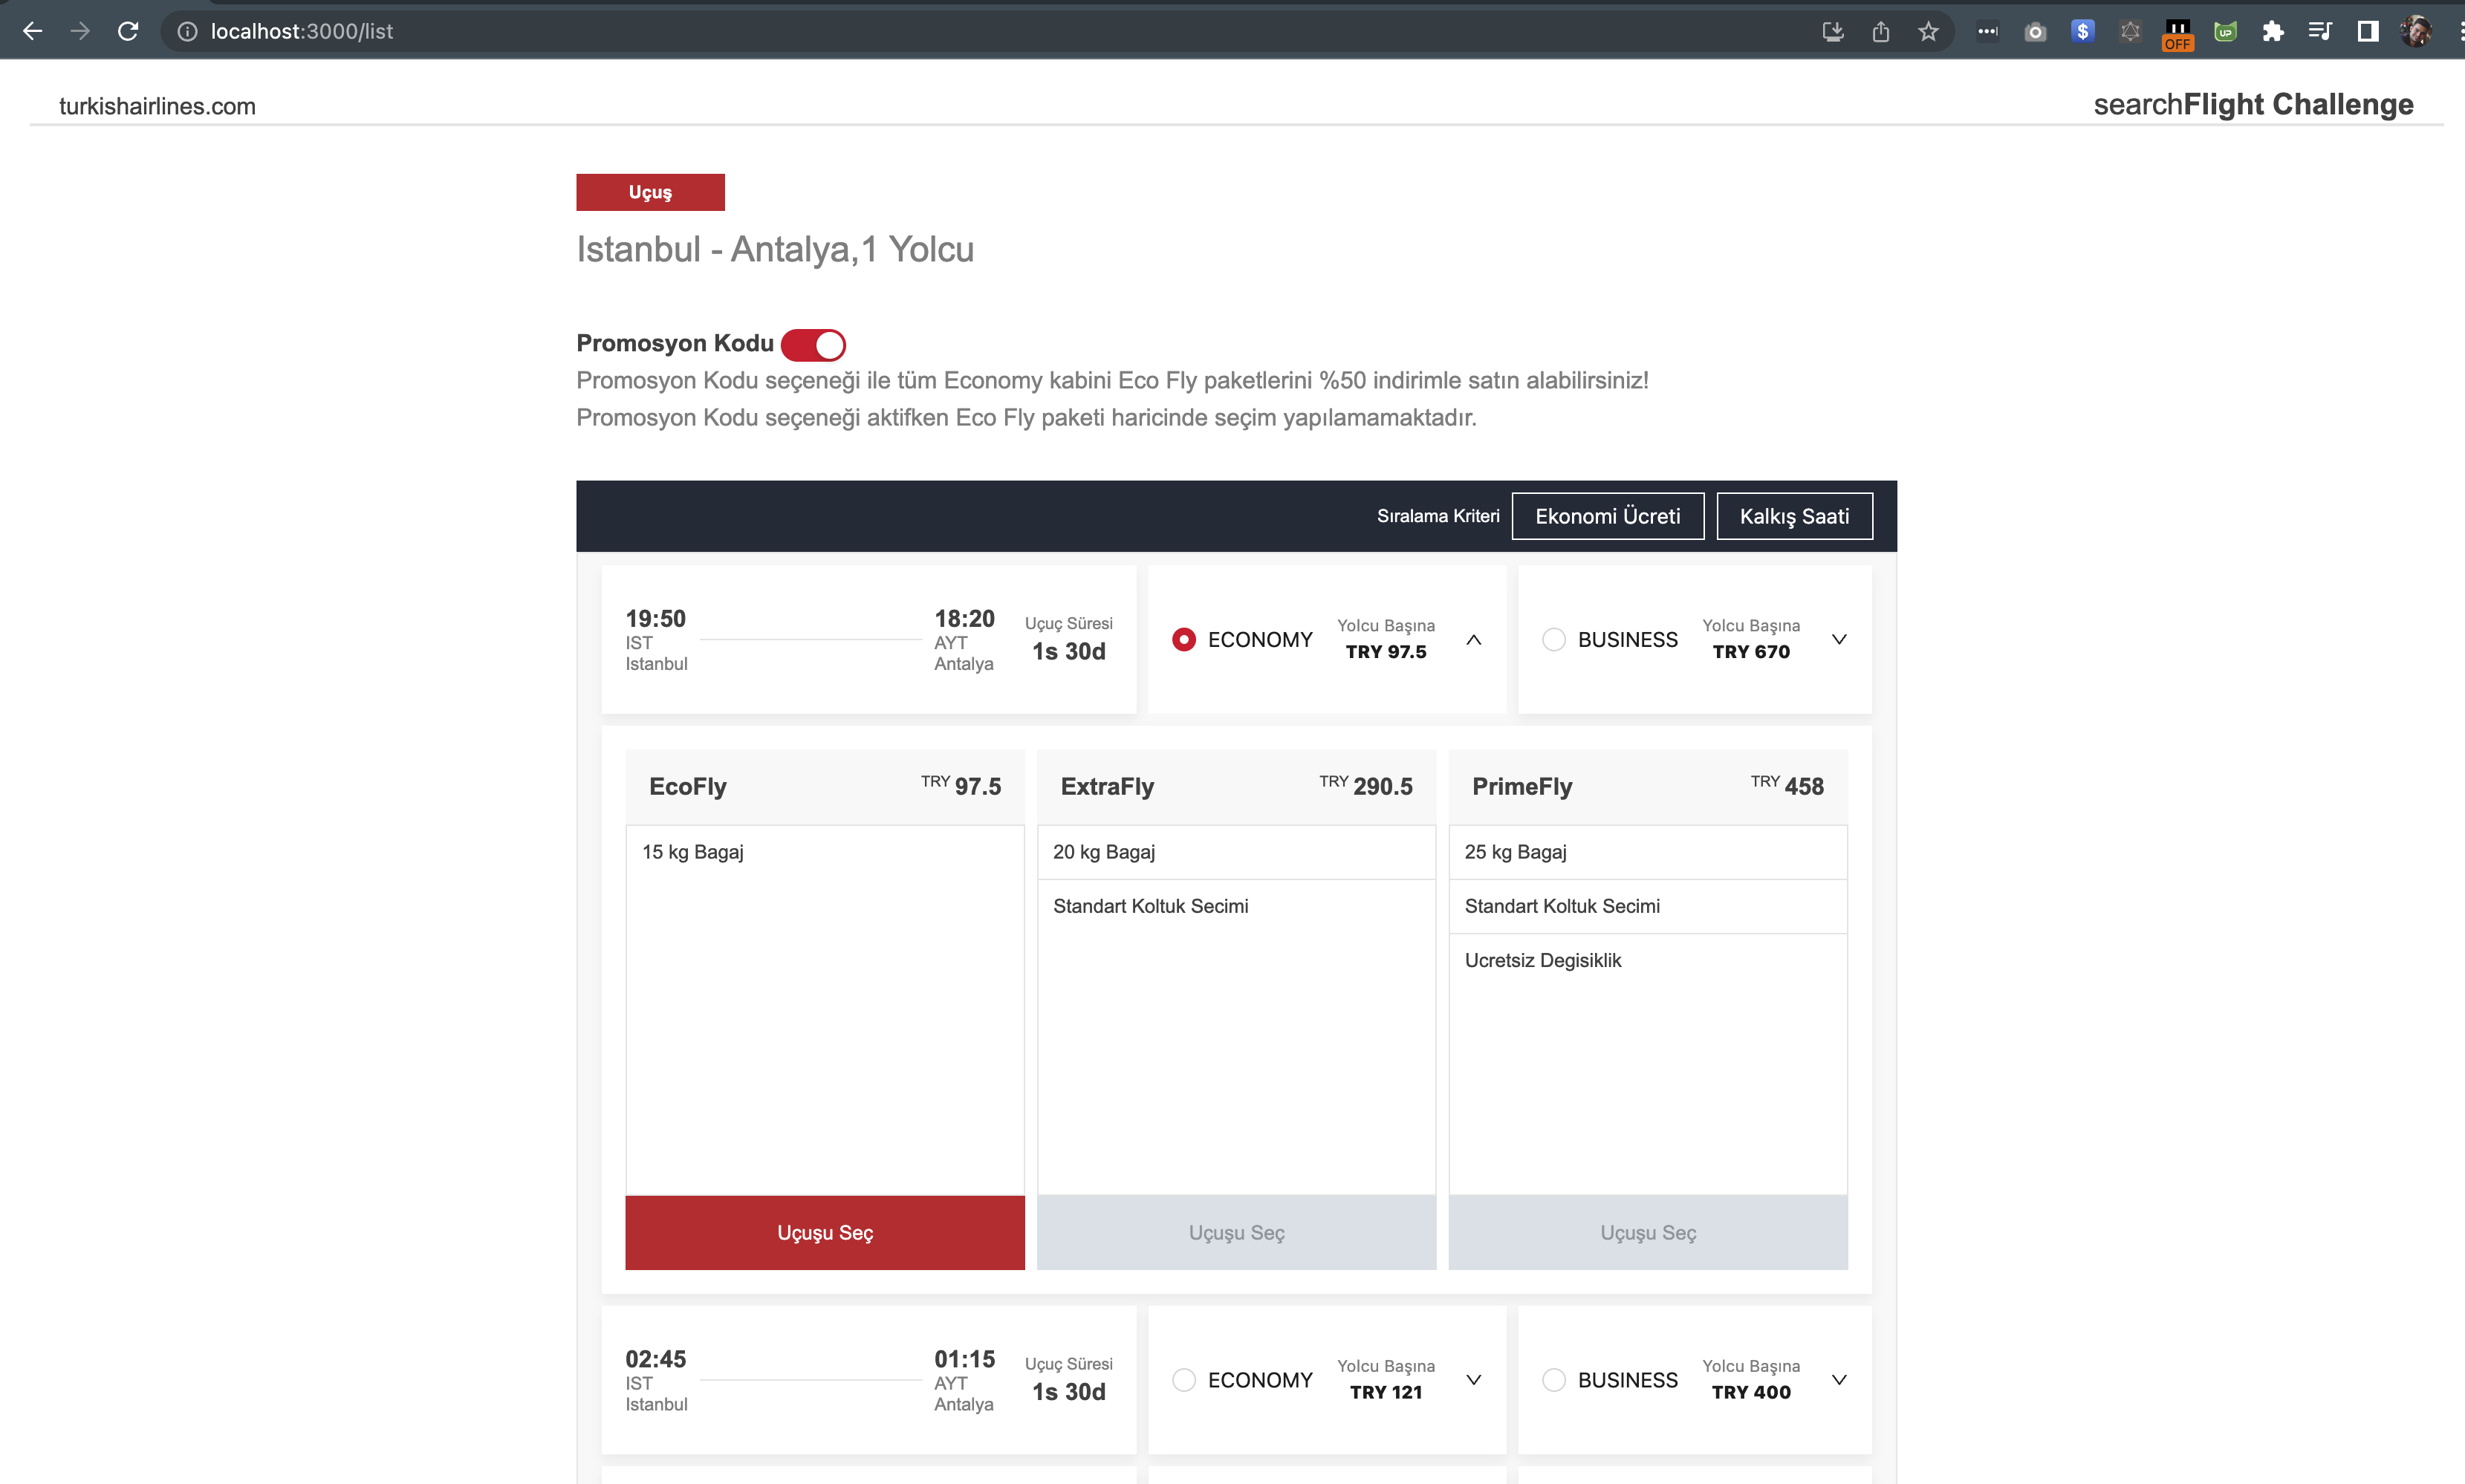Select BUSINESS radio for 02:45 flight
Viewport: 2465px width, 1484px height.
[1553, 1380]
